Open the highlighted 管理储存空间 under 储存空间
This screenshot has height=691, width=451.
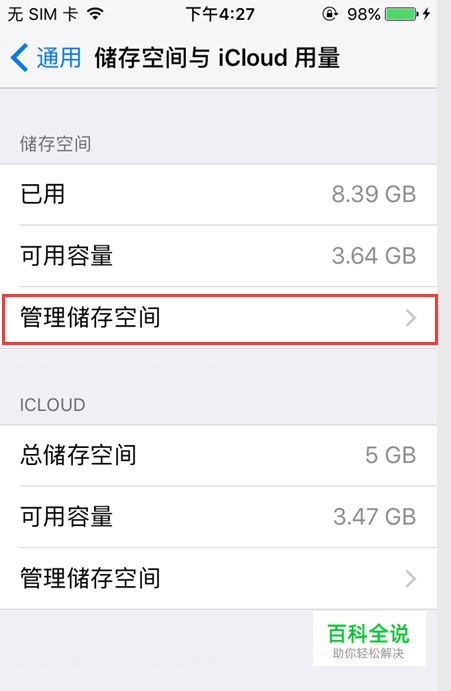pos(220,319)
